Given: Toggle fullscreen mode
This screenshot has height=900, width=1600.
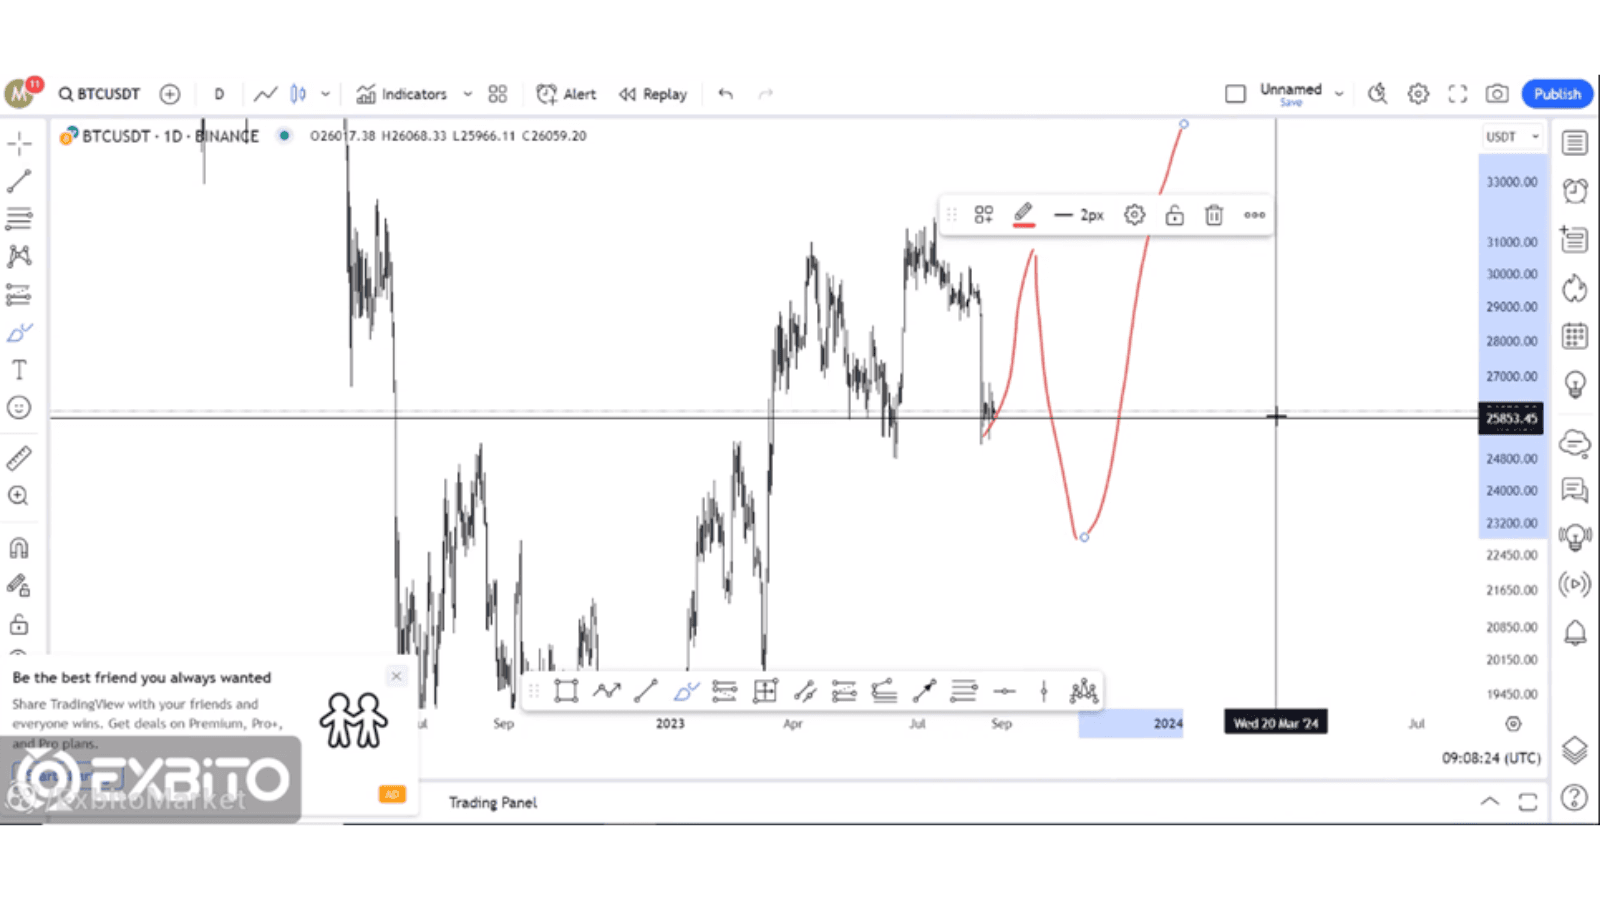Looking at the screenshot, I should click(1458, 94).
